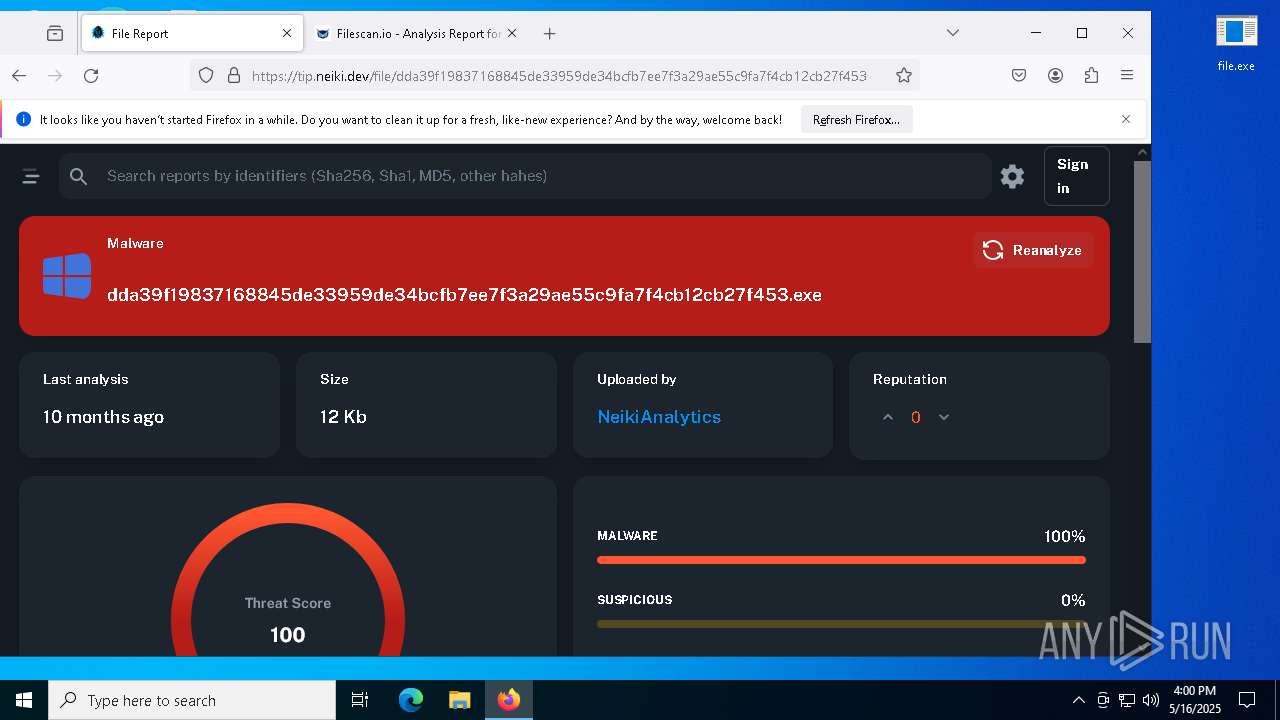Downvote the file reputation
Viewport: 1280px width, 720px height.
point(943,417)
